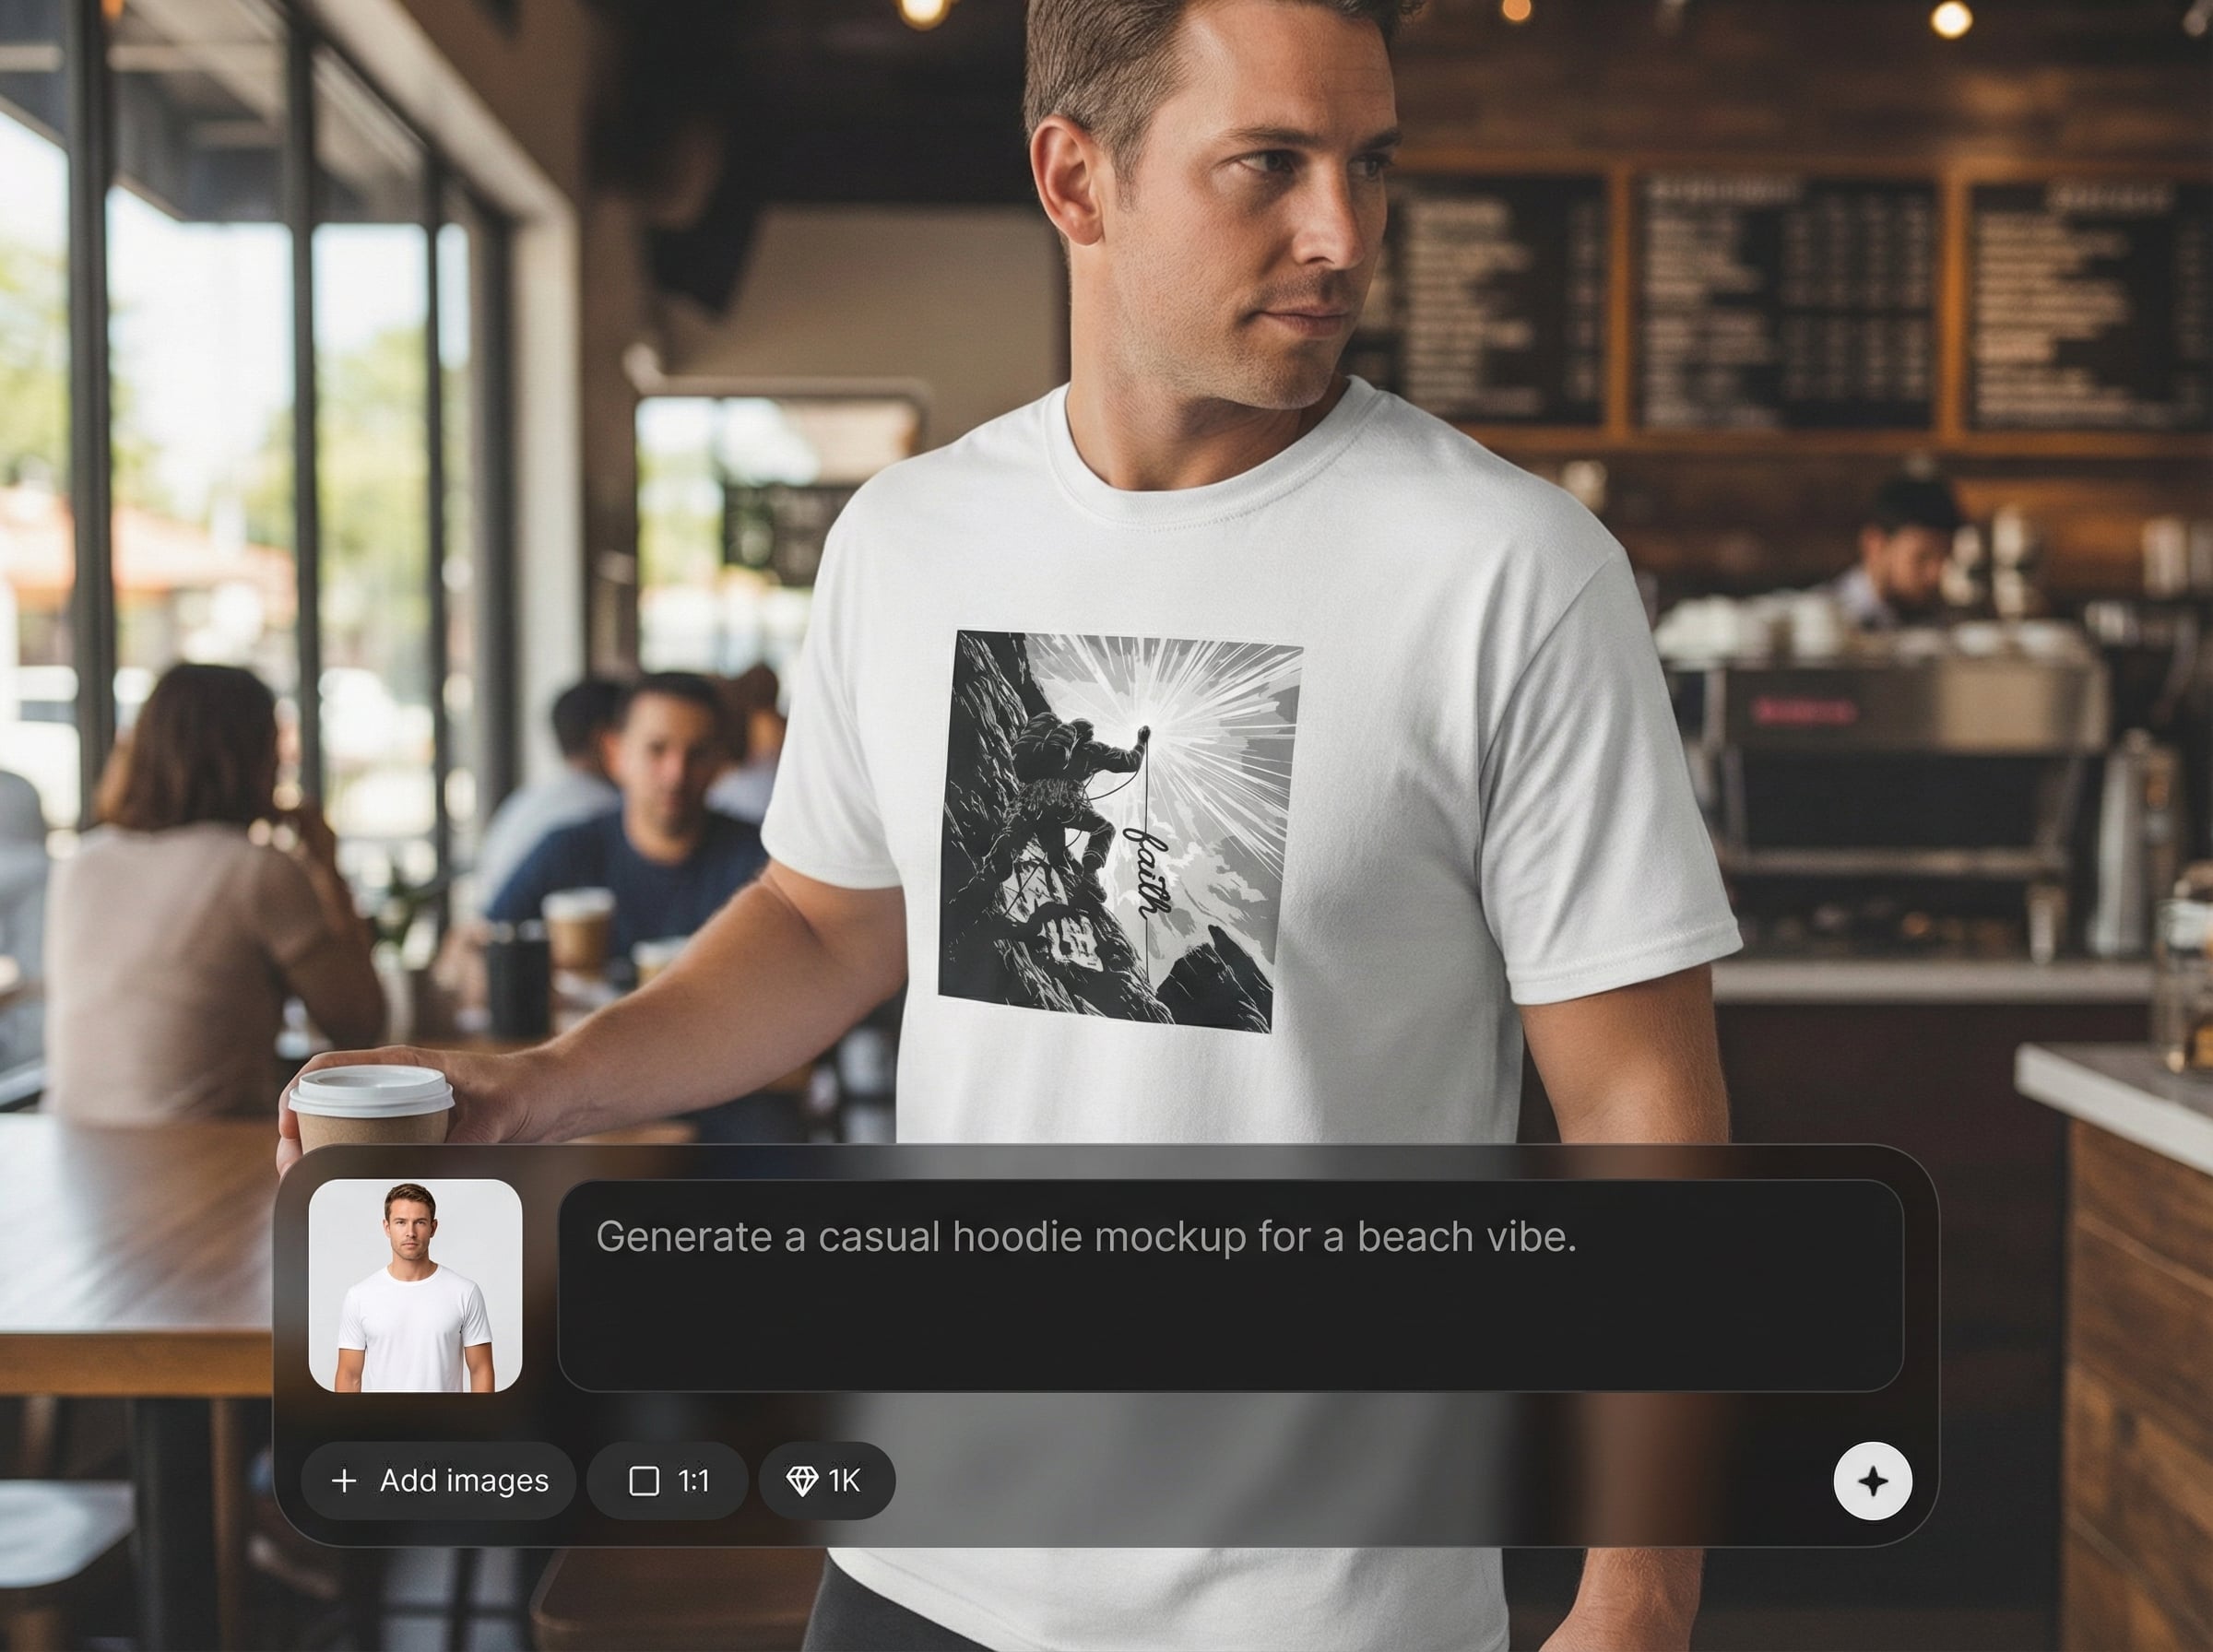The height and width of the screenshot is (1652, 2213).
Task: Click the '1K' quality text label
Action: (844, 1481)
